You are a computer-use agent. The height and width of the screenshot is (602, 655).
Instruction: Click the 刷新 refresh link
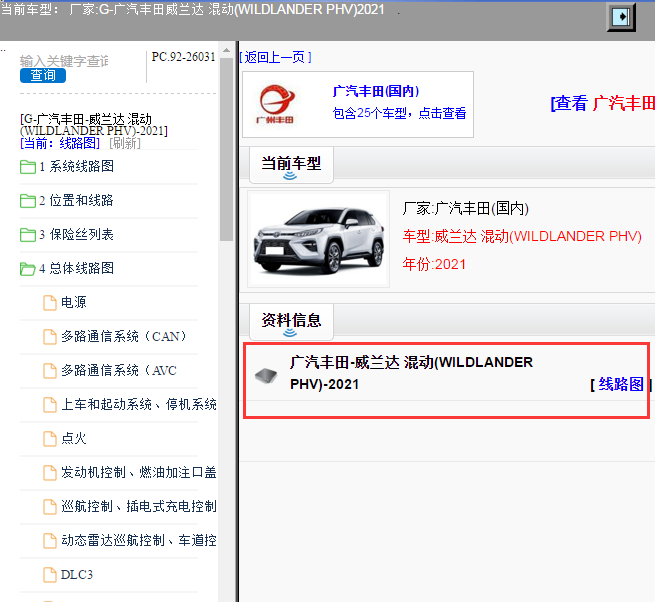point(125,143)
